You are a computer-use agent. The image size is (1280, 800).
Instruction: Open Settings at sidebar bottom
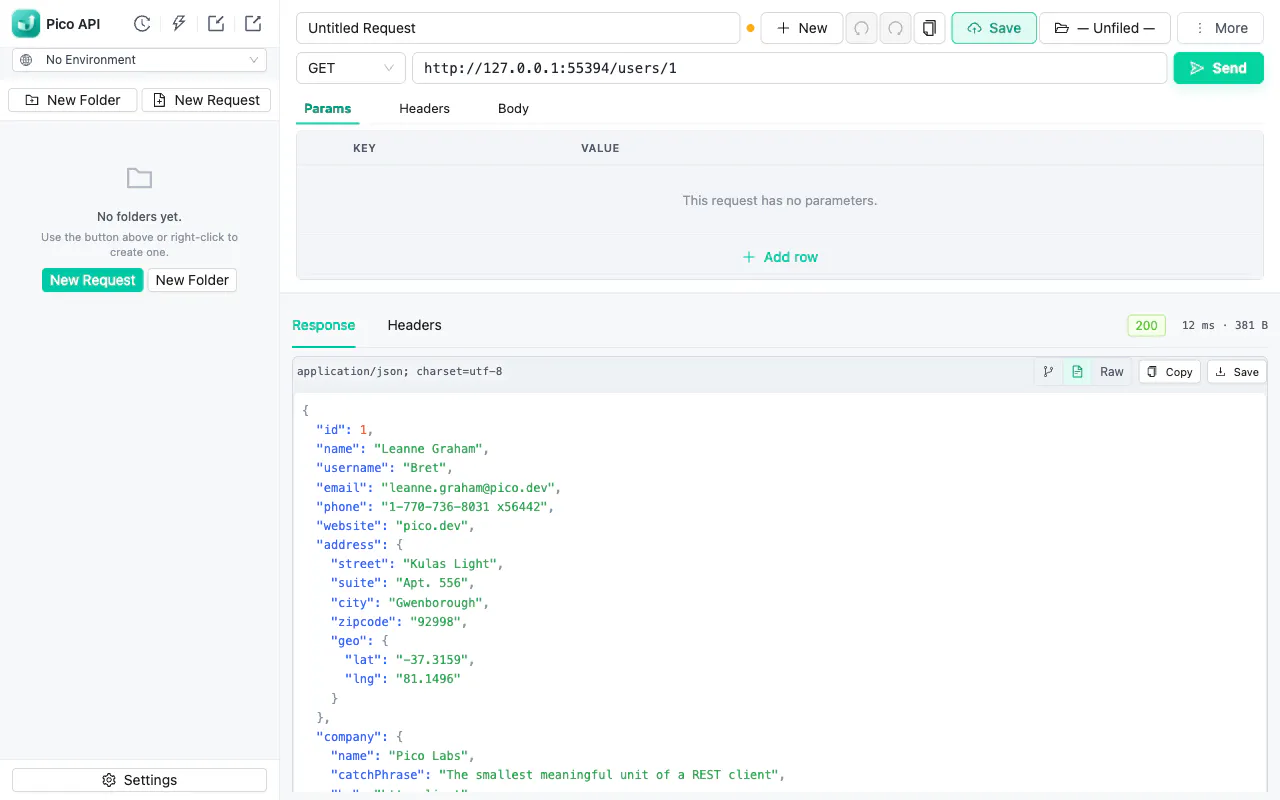139,780
